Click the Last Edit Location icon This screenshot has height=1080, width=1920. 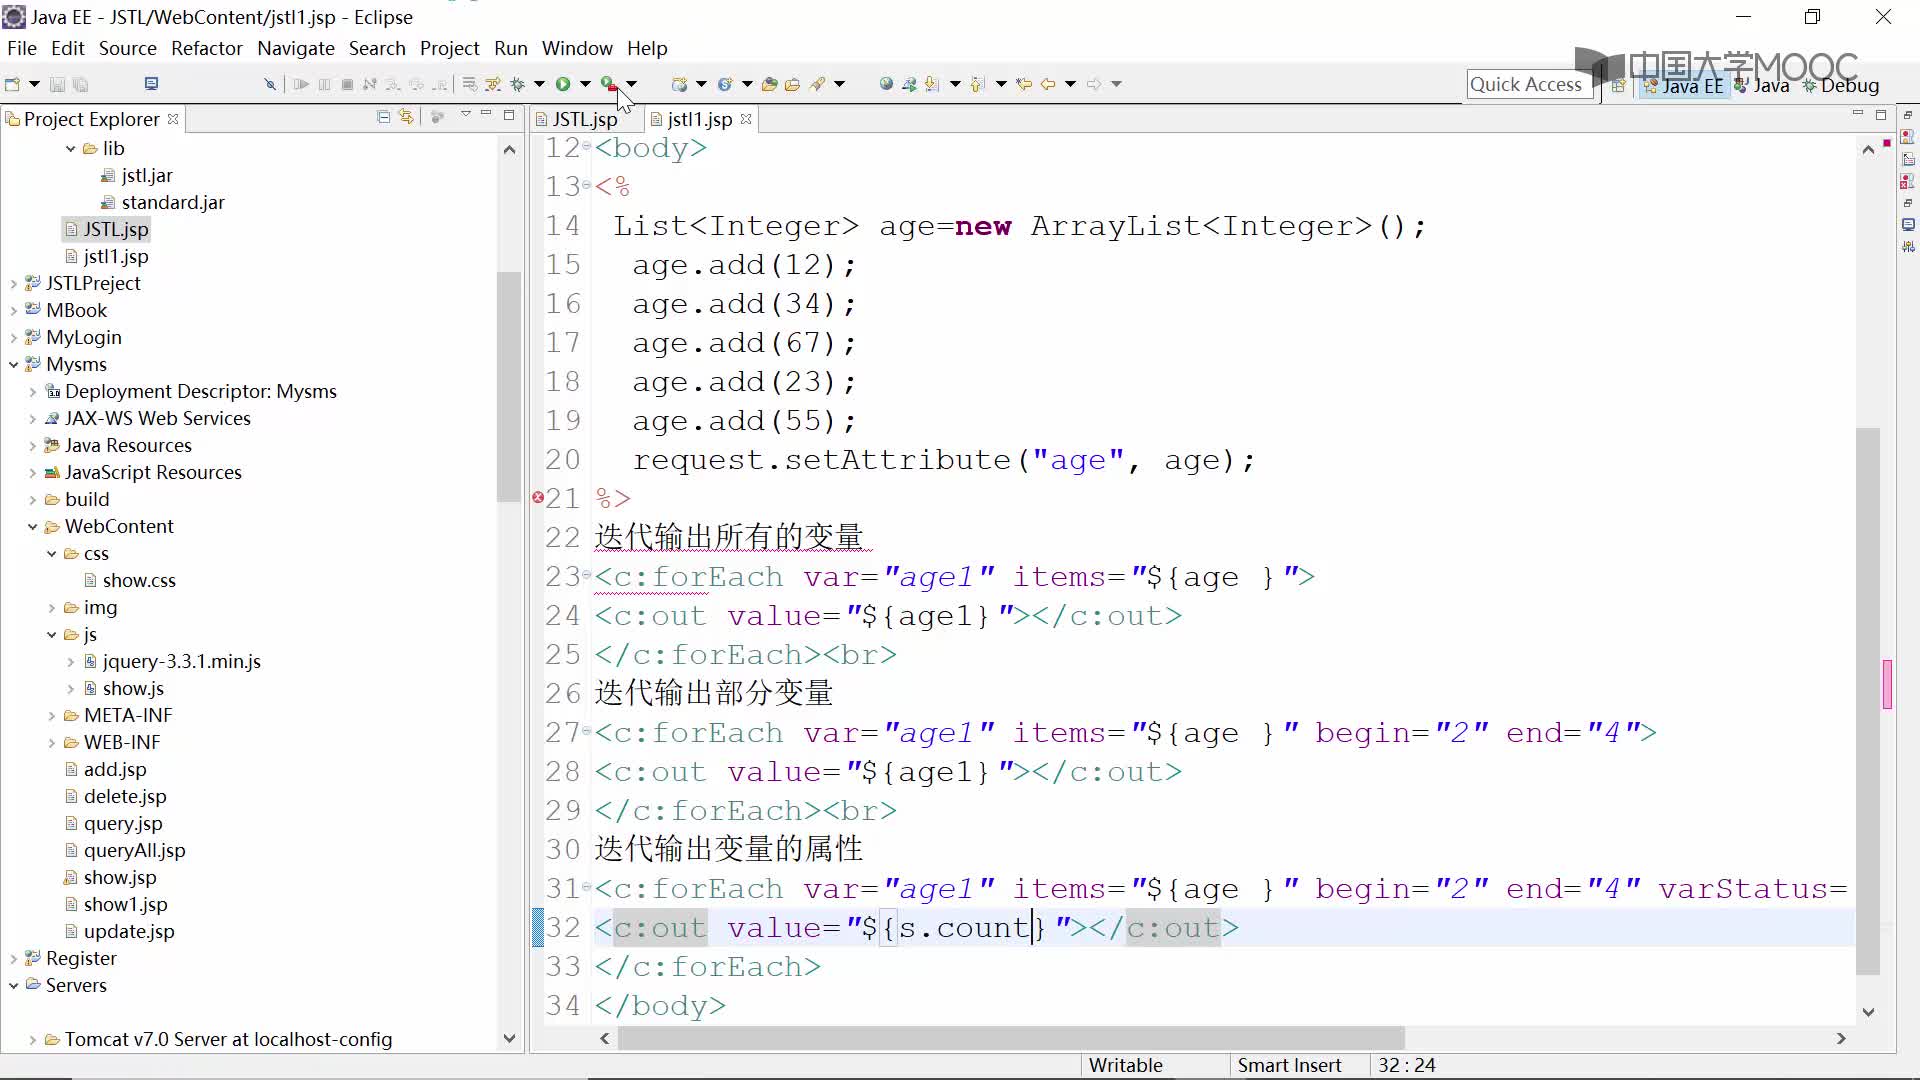(x=1023, y=84)
